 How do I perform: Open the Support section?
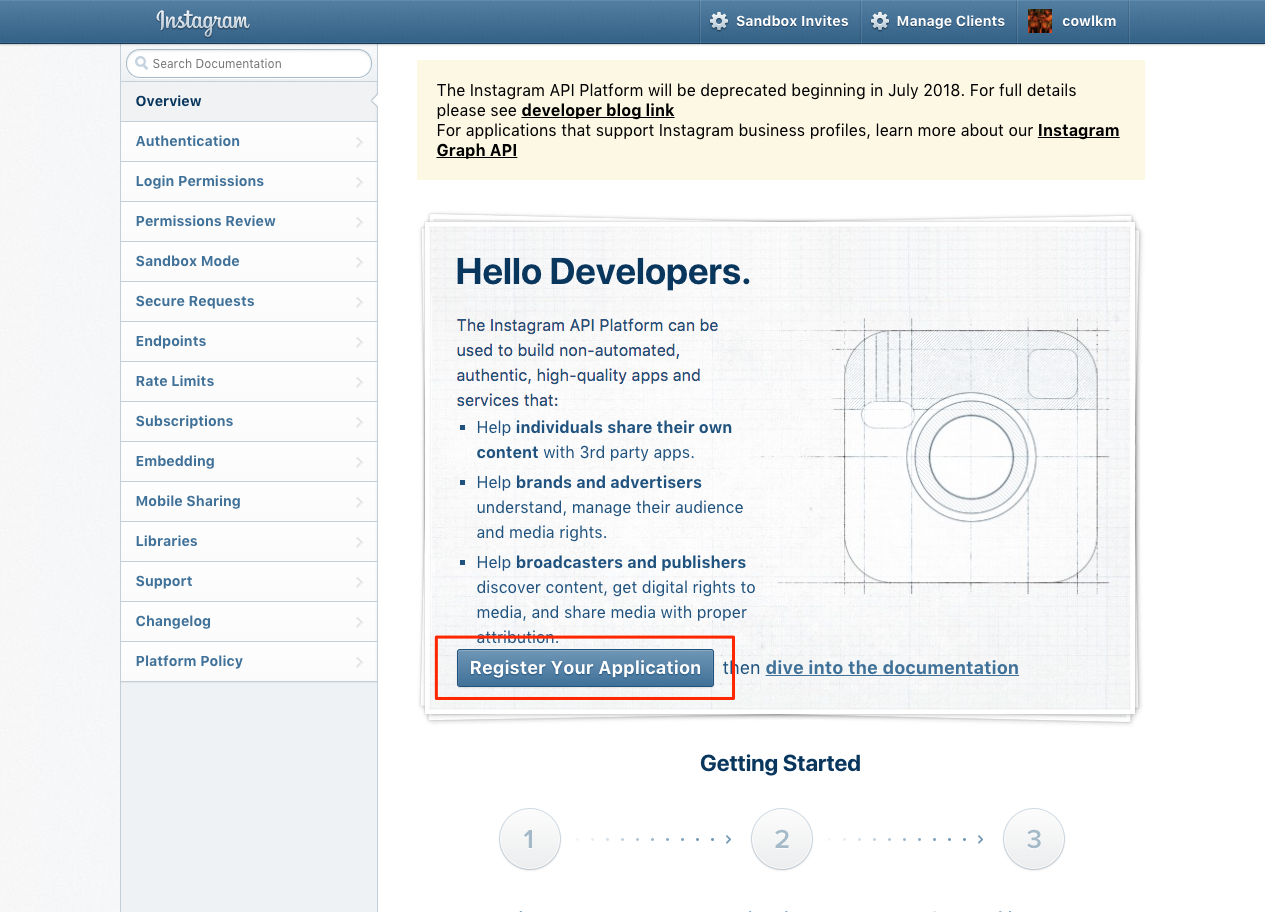point(249,581)
